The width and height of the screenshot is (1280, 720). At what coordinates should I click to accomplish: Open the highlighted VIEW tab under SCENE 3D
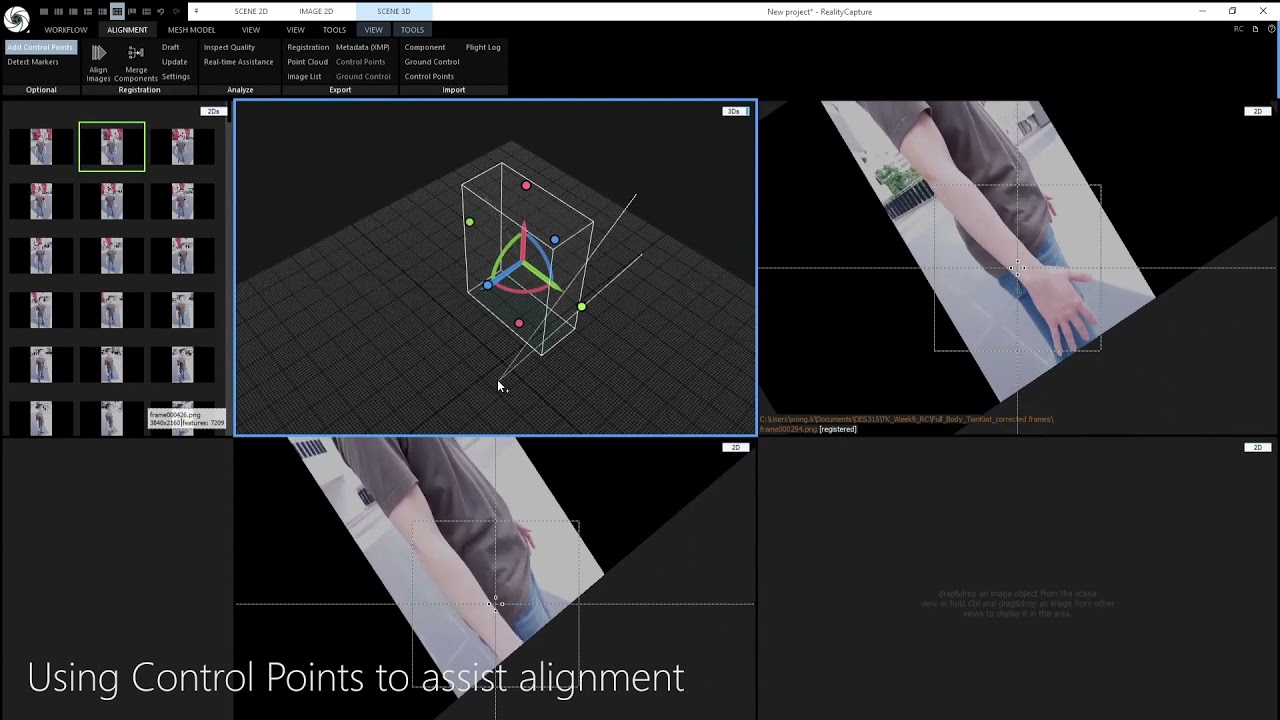(373, 30)
